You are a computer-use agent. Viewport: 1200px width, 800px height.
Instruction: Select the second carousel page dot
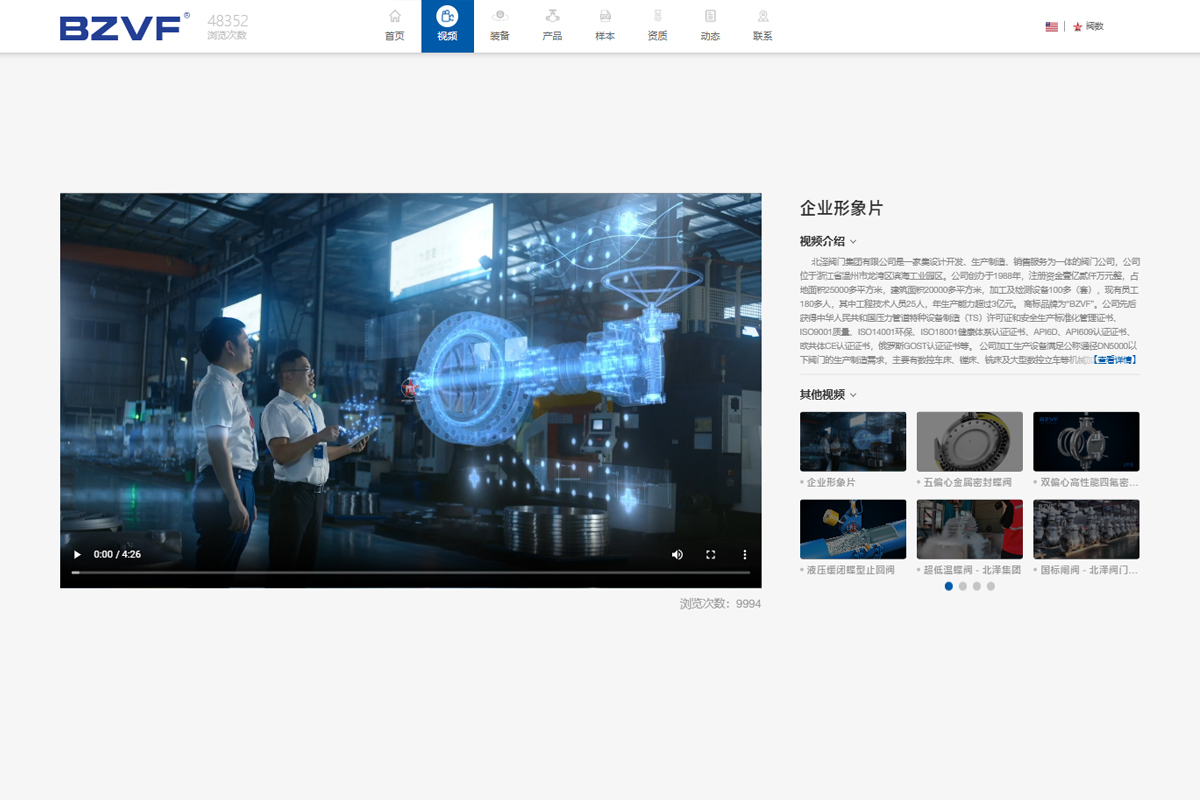click(963, 586)
